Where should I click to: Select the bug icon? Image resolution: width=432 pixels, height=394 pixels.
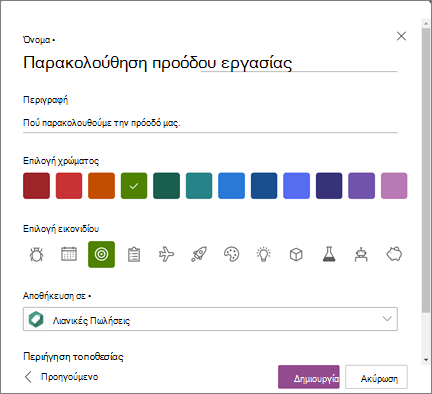point(36,254)
